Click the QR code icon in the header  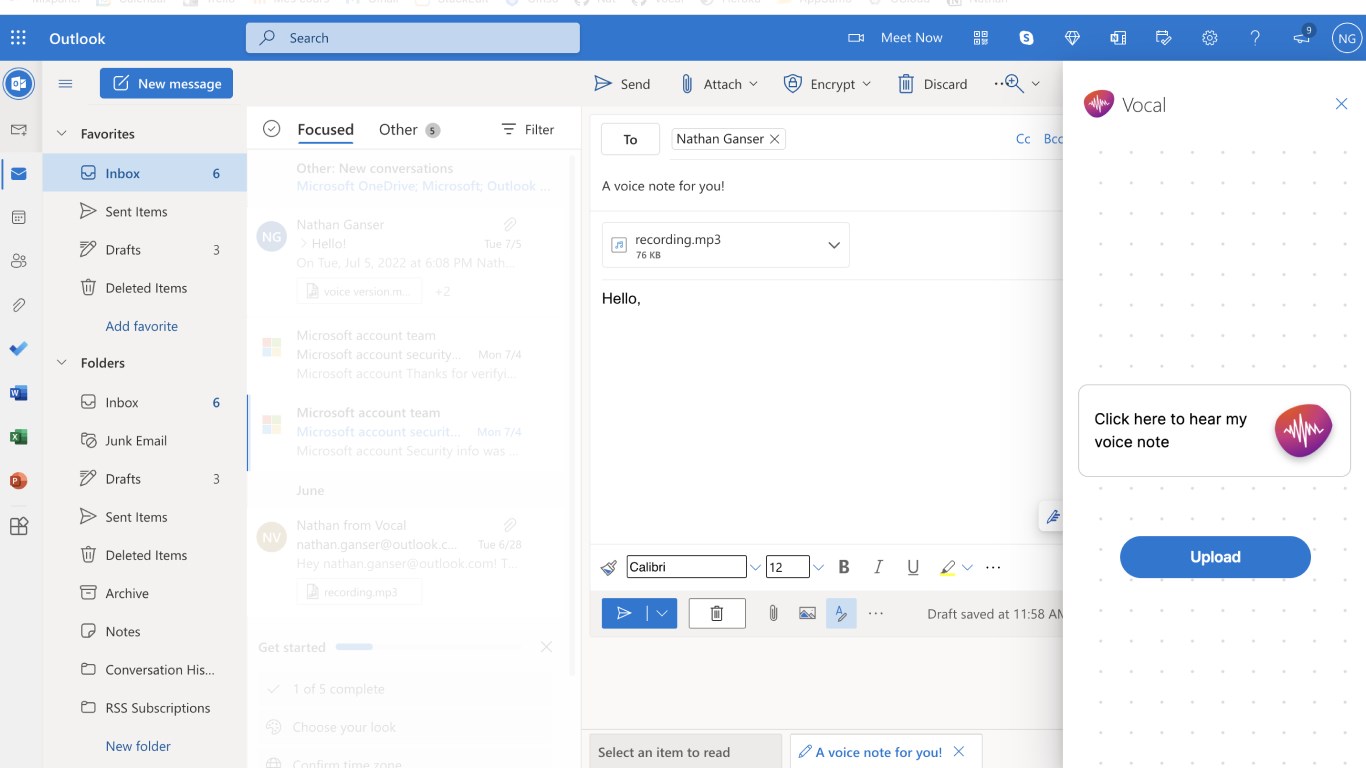click(x=980, y=38)
